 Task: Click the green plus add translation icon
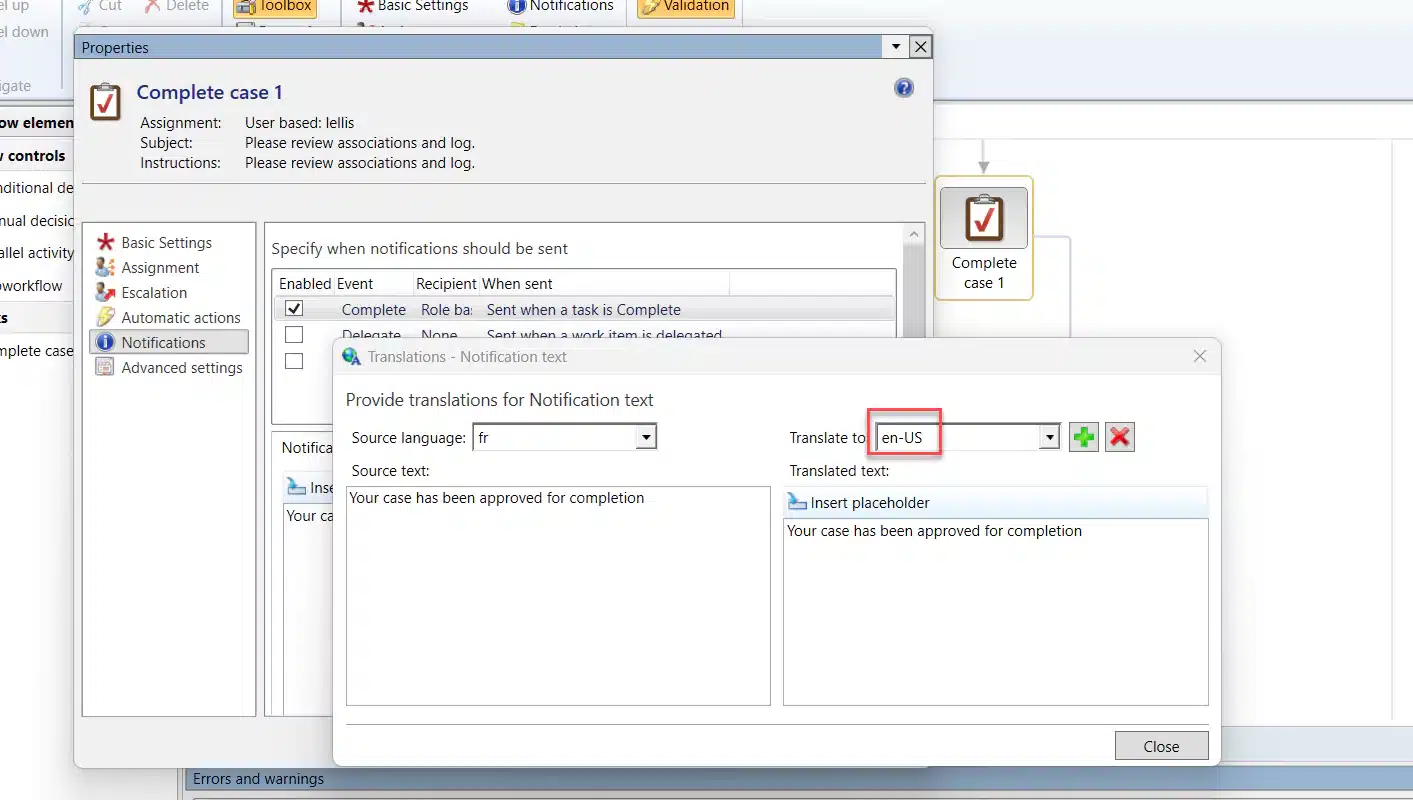pos(1083,437)
